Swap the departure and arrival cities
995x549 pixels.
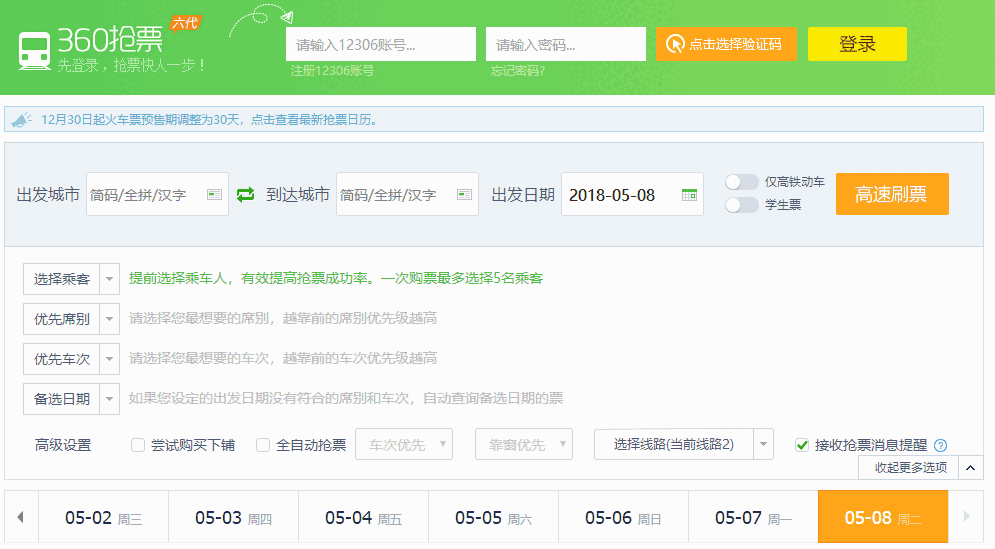(246, 195)
